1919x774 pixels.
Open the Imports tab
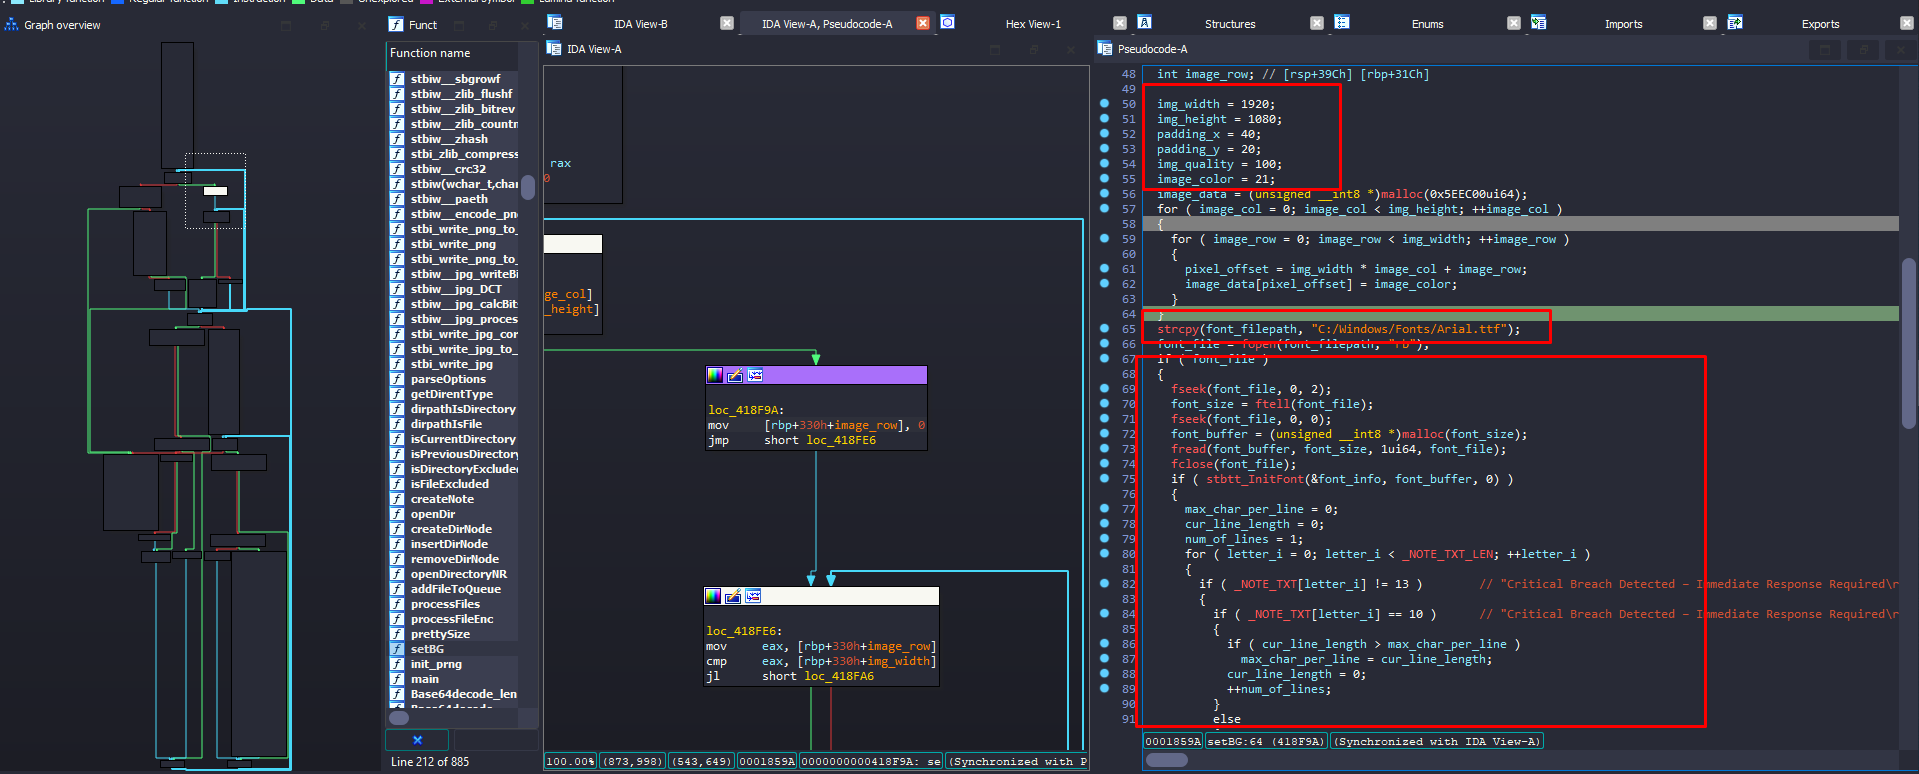coord(1623,24)
